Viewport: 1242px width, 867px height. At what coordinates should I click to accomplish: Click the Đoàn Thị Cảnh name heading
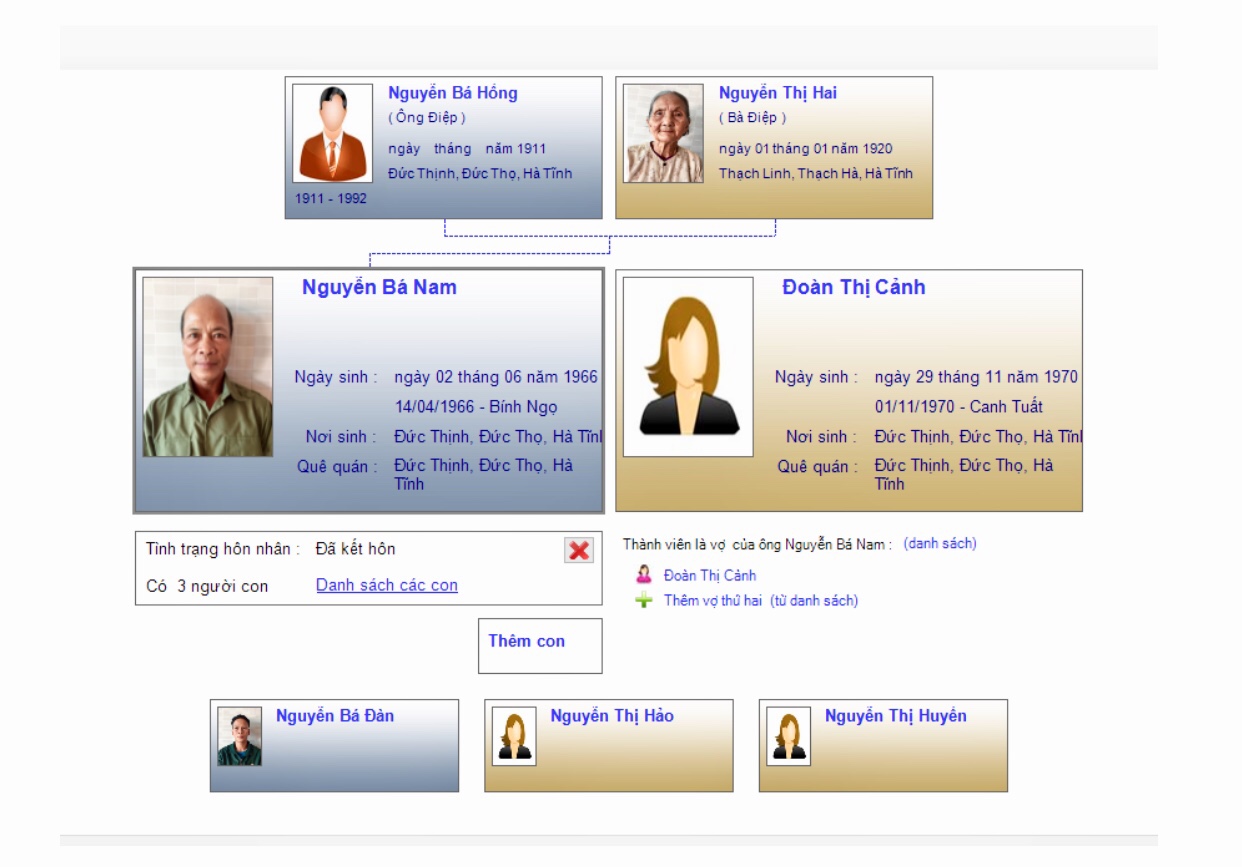pyautogui.click(x=854, y=288)
